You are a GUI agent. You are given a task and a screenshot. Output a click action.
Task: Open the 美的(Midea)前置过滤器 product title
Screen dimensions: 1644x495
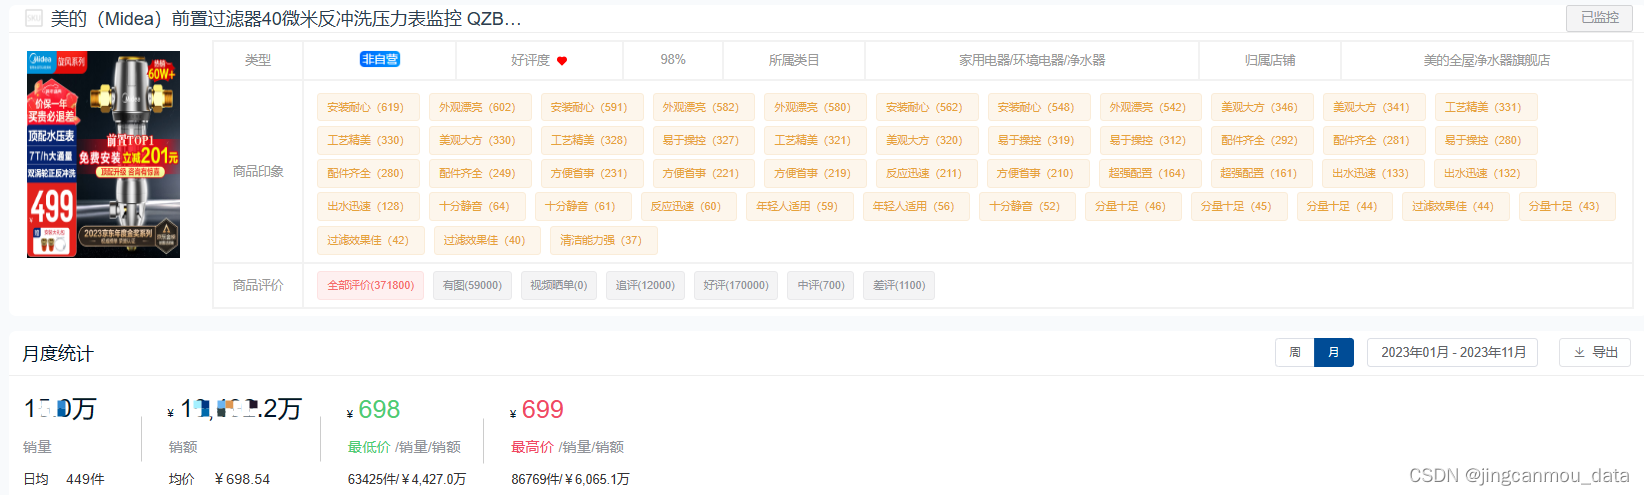[285, 18]
